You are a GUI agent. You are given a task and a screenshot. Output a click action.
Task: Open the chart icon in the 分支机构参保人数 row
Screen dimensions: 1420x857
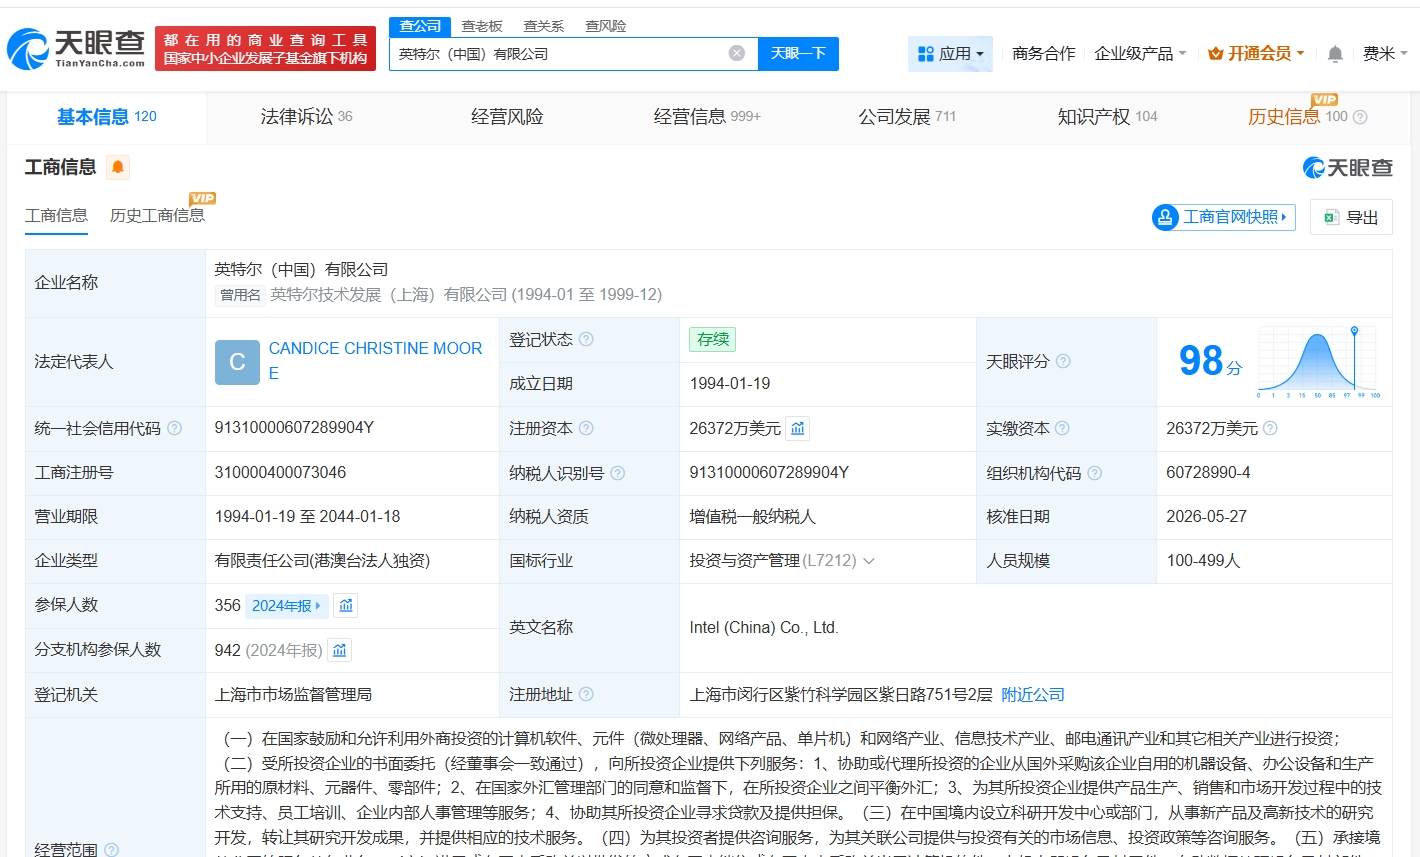pyautogui.click(x=340, y=650)
